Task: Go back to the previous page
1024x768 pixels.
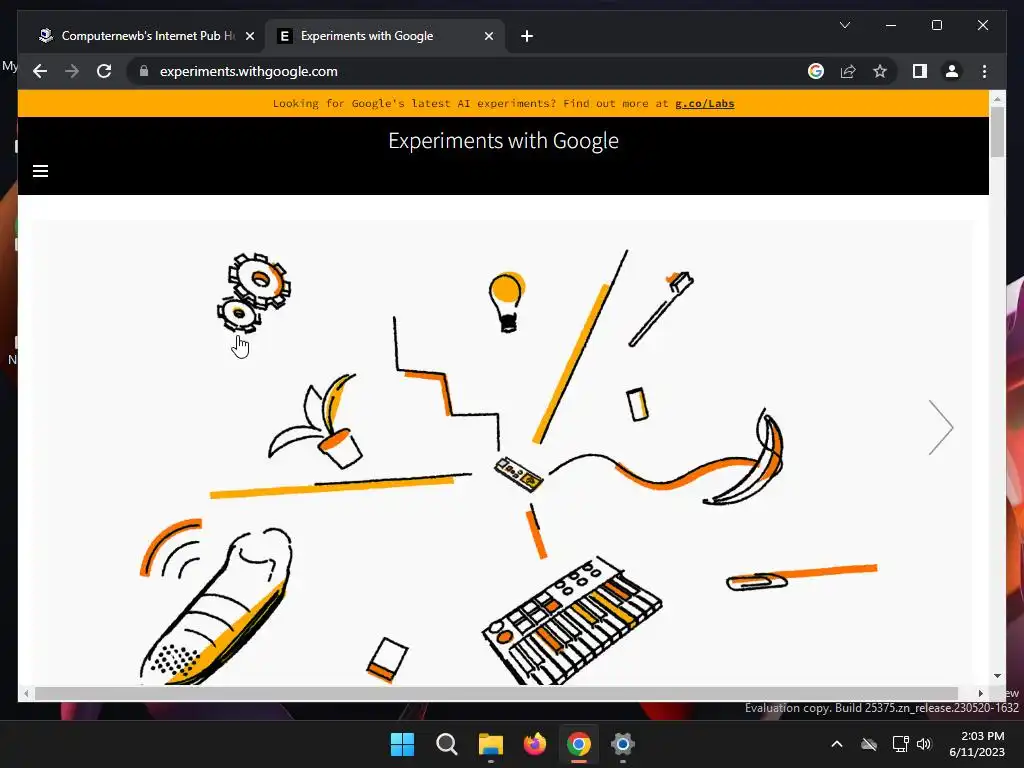Action: [x=40, y=71]
